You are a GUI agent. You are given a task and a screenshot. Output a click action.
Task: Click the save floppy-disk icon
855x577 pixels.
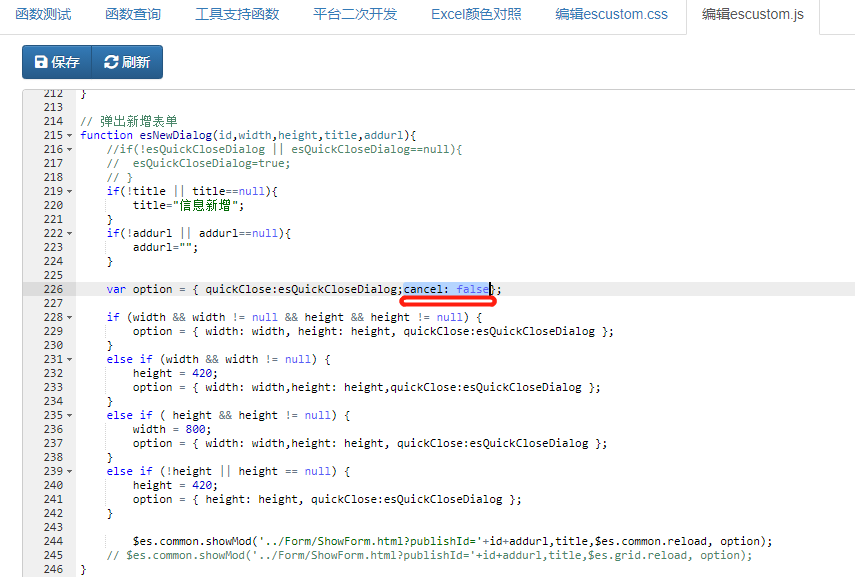tap(41, 62)
